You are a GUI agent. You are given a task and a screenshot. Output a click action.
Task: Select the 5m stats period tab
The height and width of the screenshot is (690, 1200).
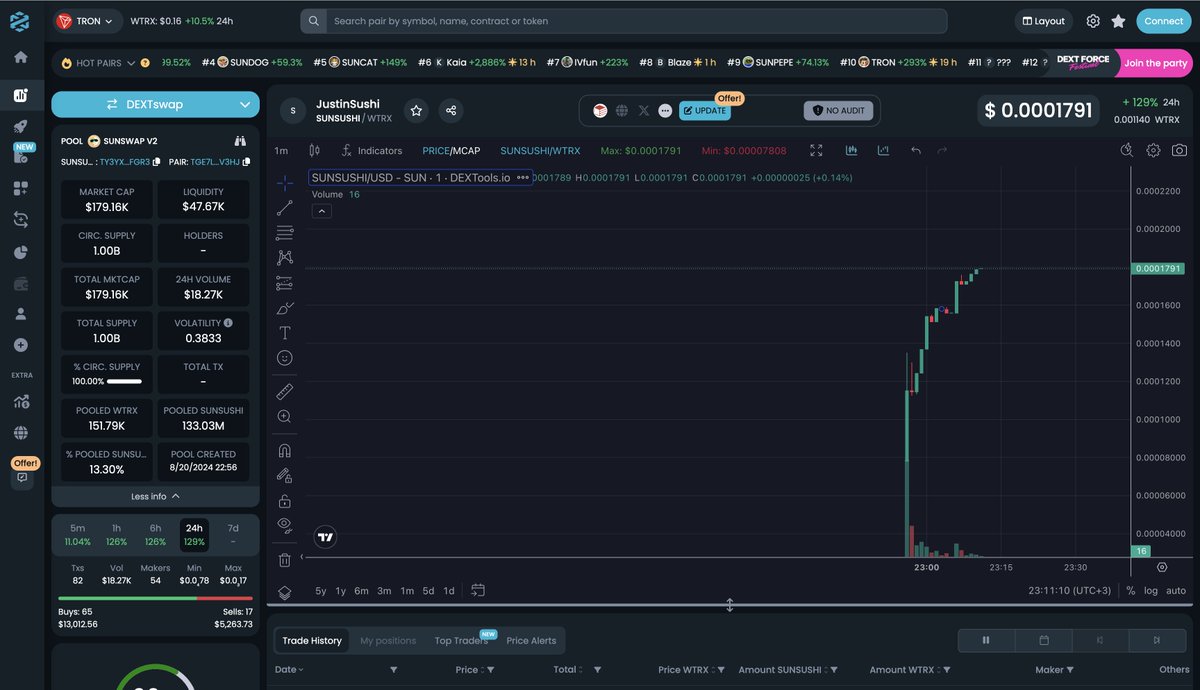coord(77,534)
